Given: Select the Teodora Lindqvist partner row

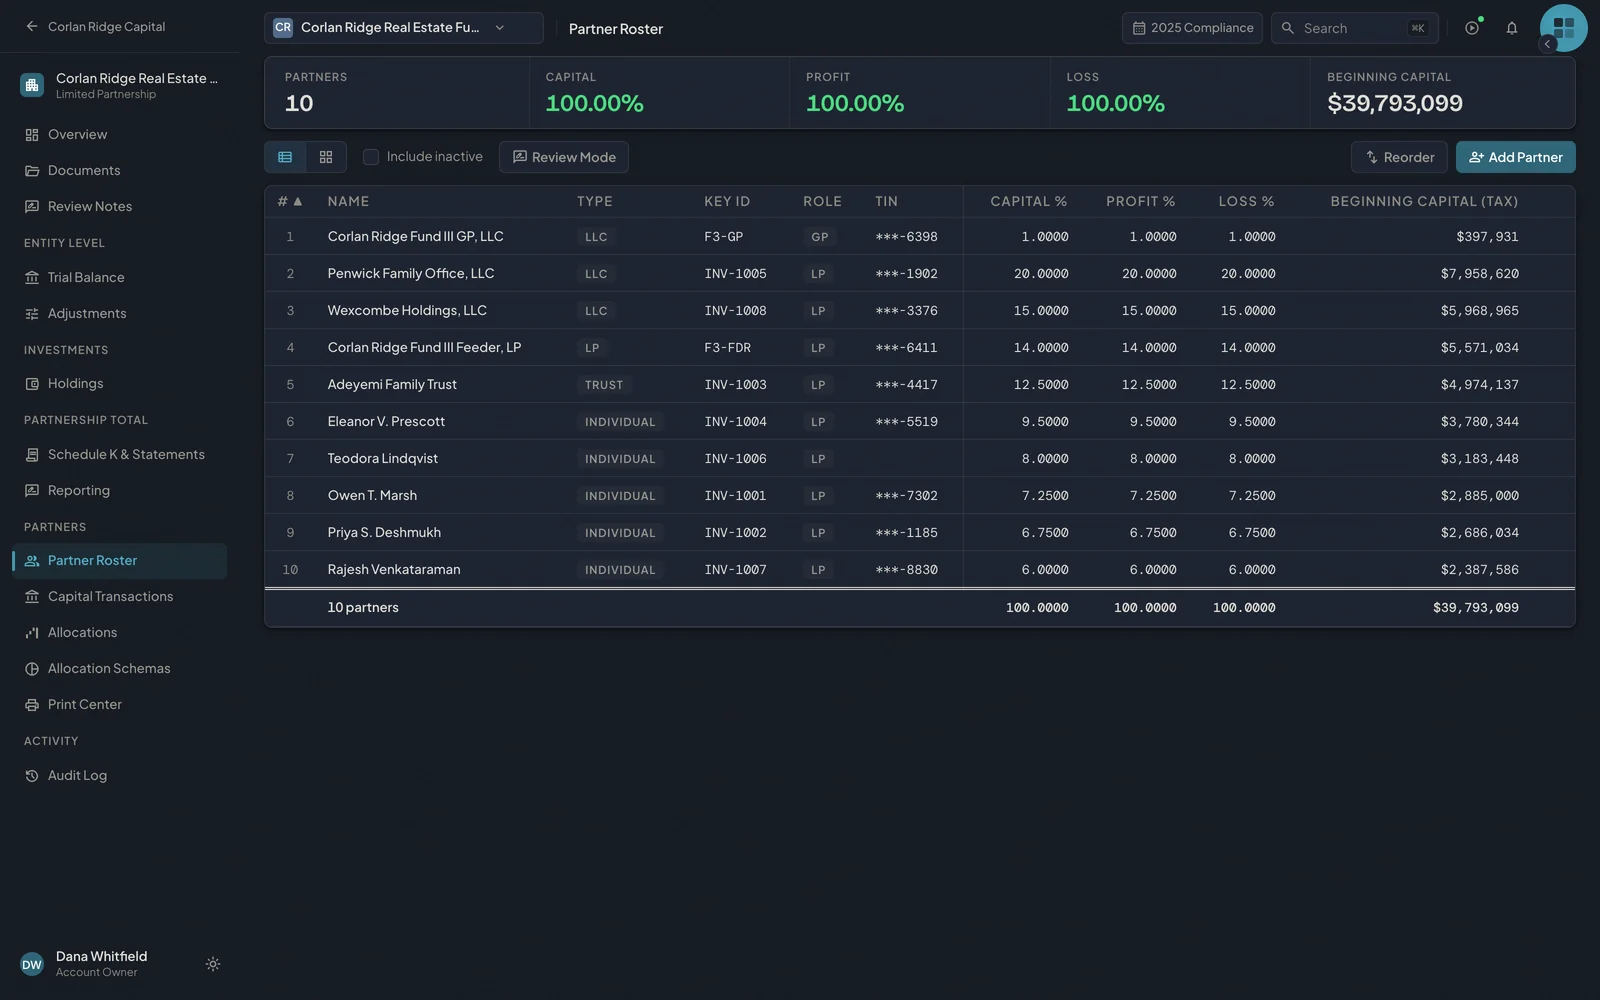Looking at the screenshot, I should pyautogui.click(x=920, y=458).
